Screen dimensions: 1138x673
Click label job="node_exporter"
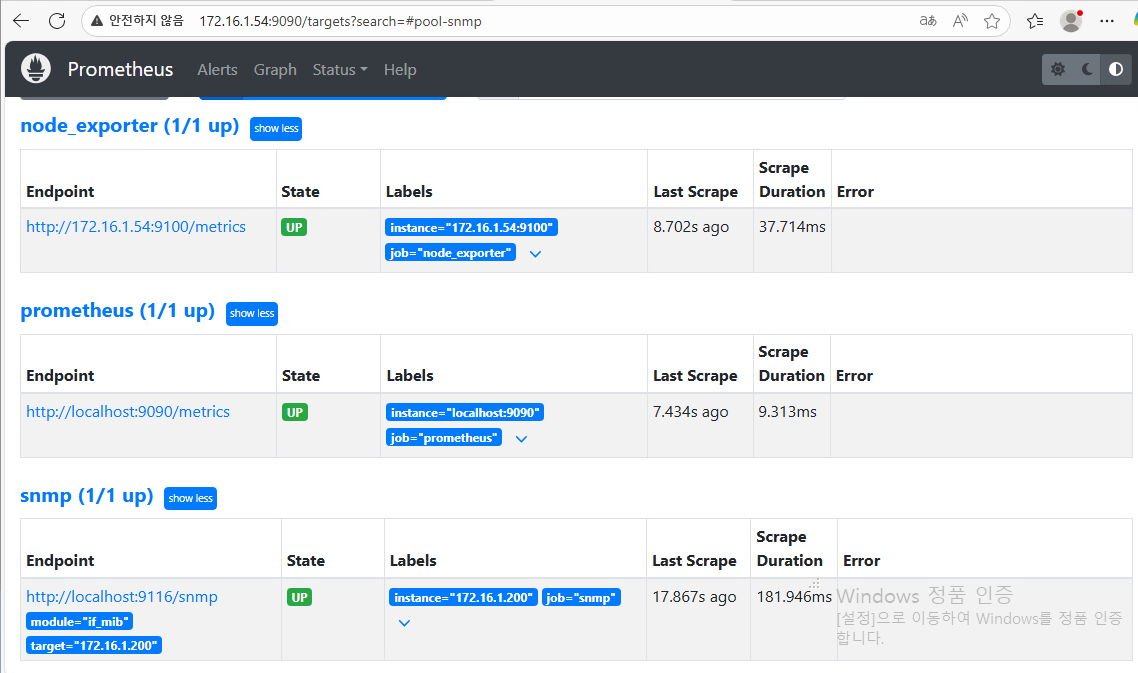pyautogui.click(x=450, y=253)
